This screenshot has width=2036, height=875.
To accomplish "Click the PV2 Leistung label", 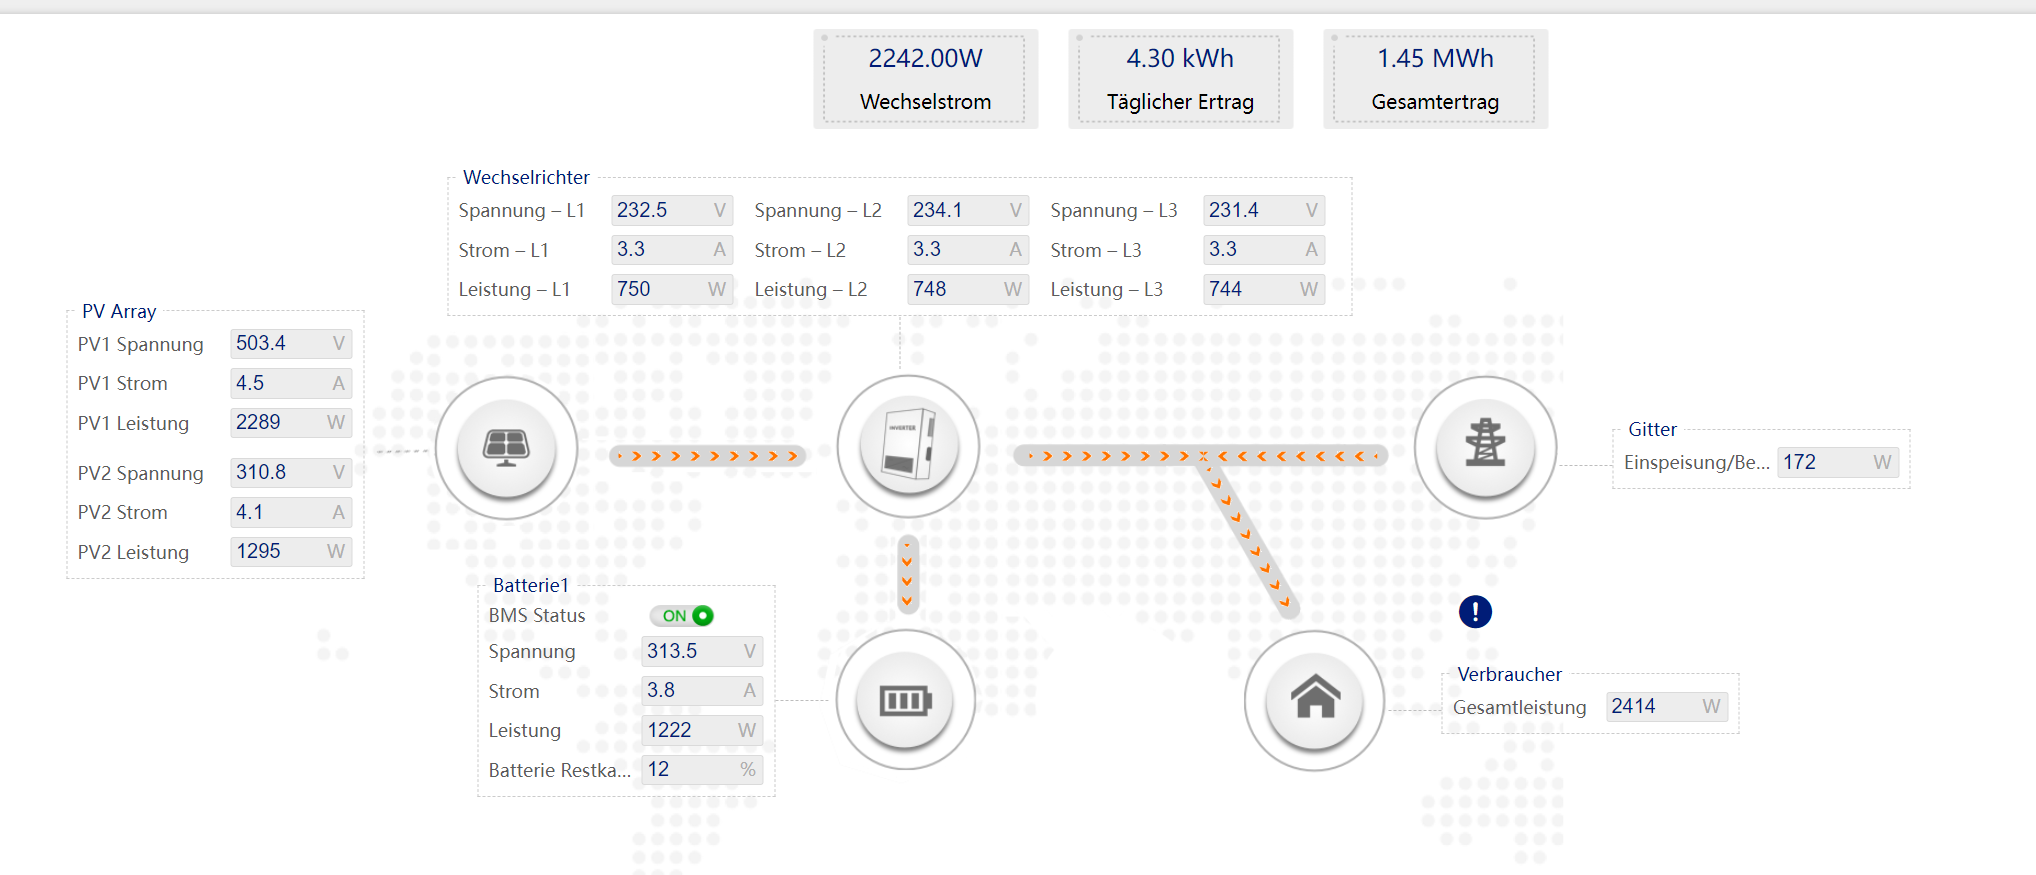I will point(133,552).
